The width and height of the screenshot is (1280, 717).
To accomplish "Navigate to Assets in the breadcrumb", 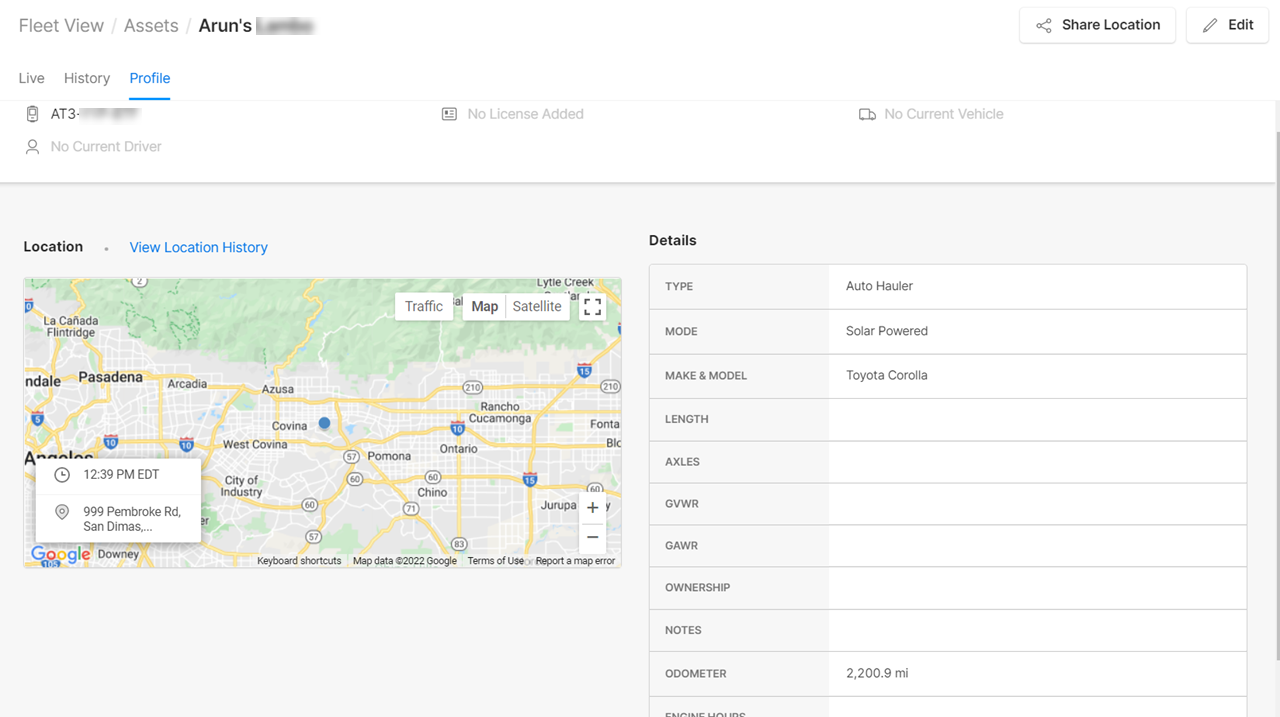I will [151, 26].
